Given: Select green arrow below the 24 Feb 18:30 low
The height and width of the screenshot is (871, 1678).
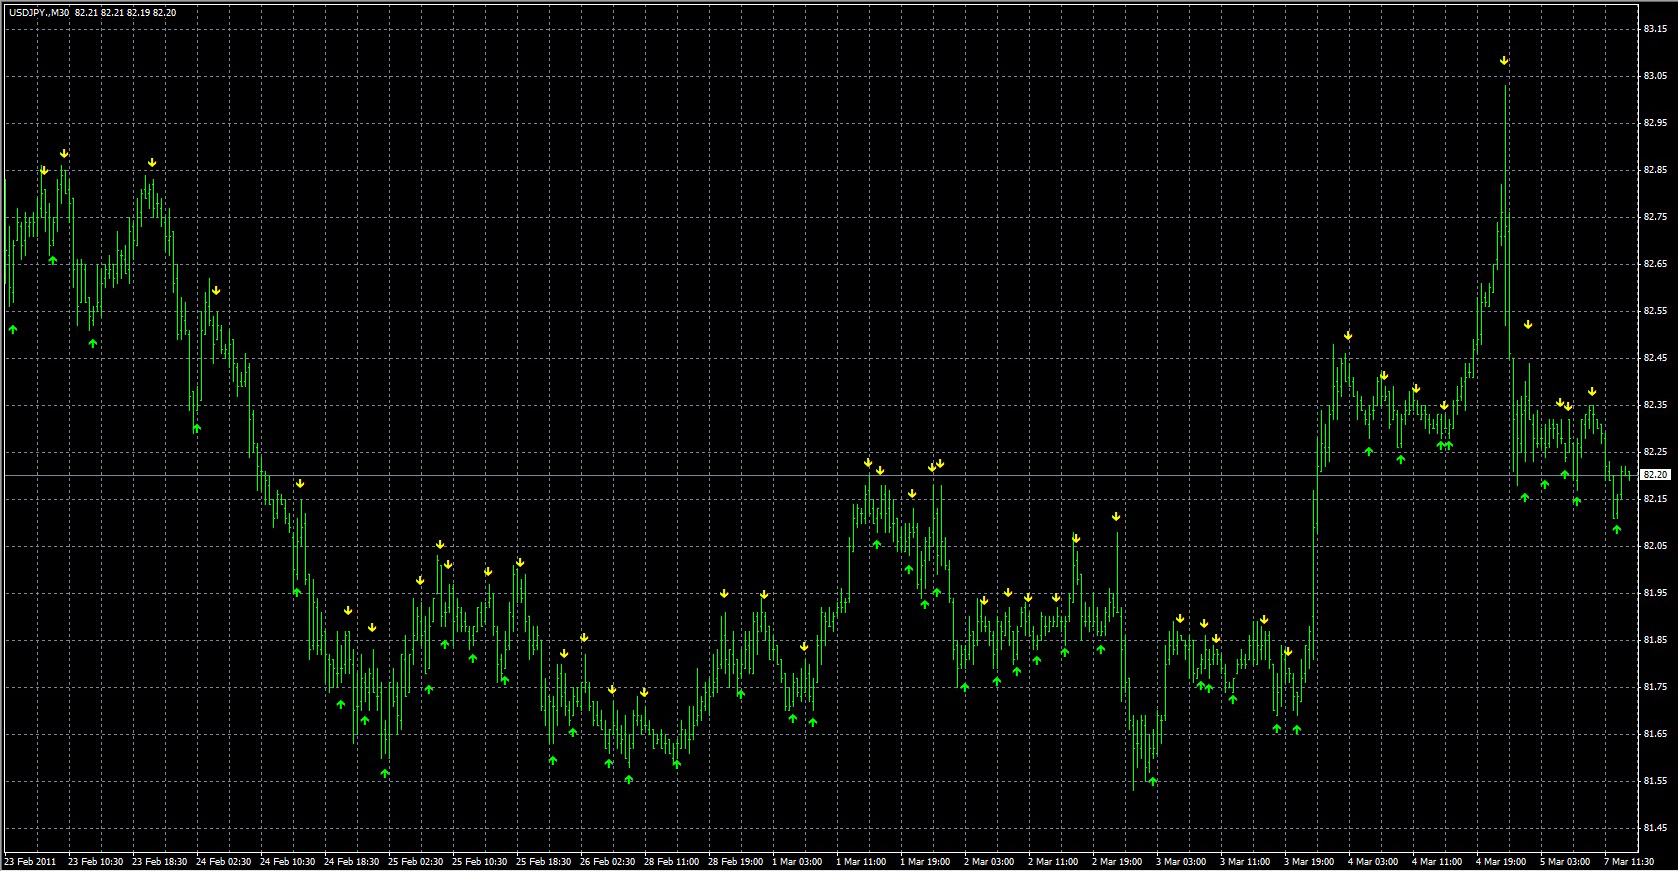Looking at the screenshot, I should pyautogui.click(x=385, y=773).
